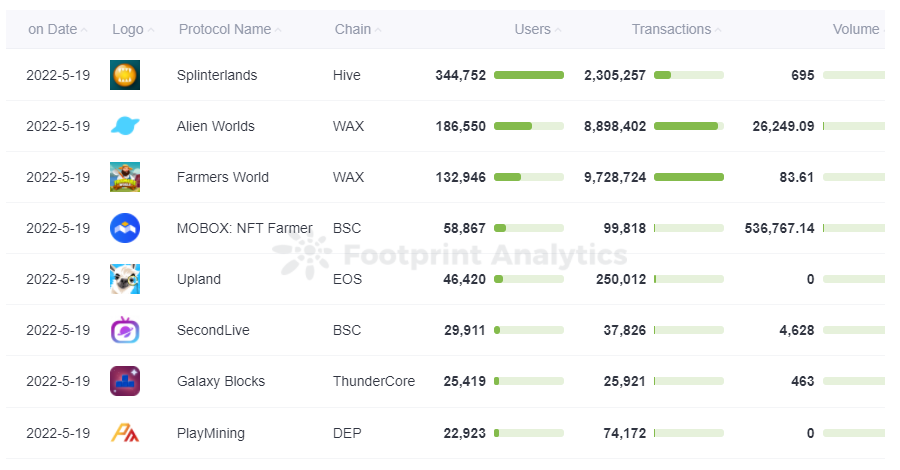This screenshot has width=900, height=470.
Task: Click the Alien Worlds planet logo
Action: (125, 126)
